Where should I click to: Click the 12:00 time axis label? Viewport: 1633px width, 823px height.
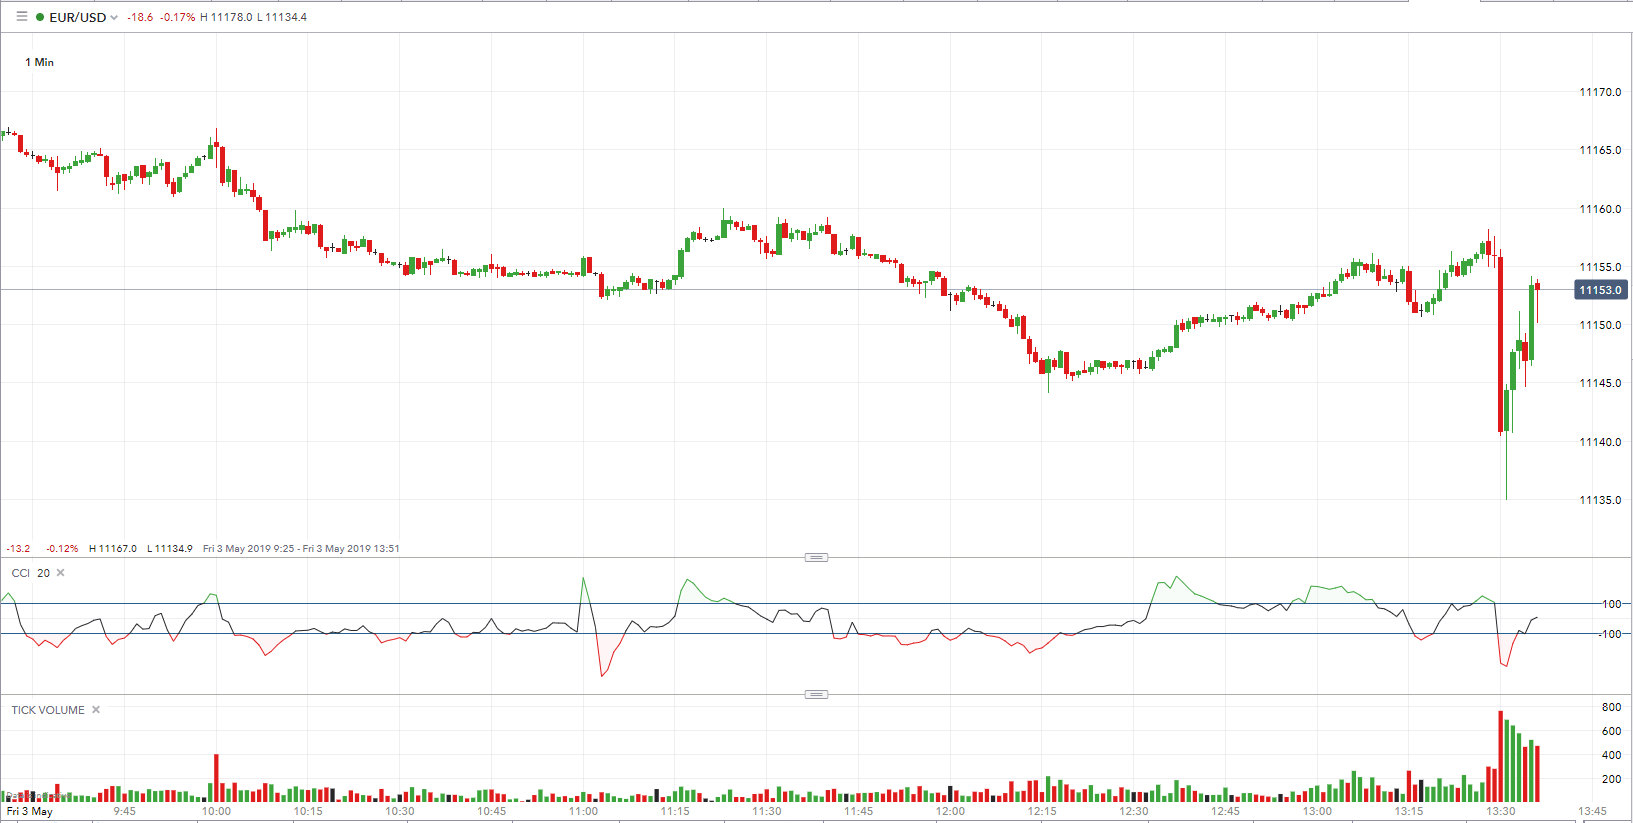[950, 811]
